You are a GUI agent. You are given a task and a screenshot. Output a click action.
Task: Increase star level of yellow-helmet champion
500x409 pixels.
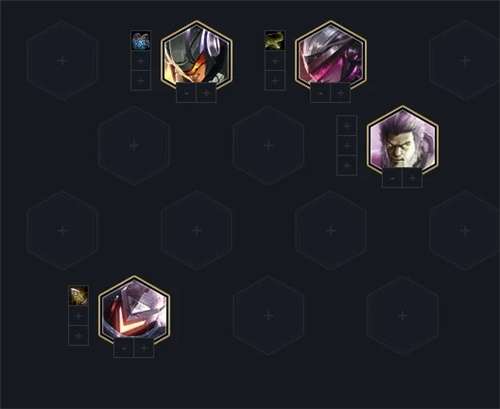(207, 93)
